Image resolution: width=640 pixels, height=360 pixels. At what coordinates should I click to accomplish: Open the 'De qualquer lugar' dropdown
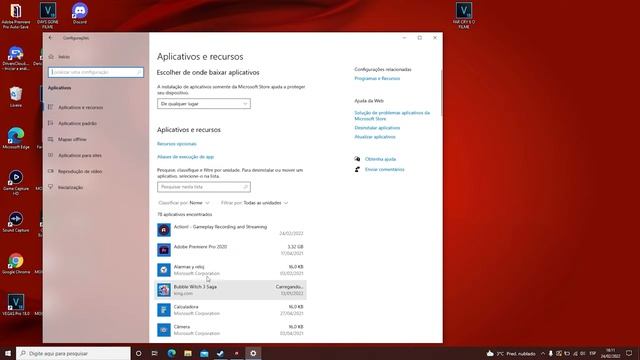(204, 104)
